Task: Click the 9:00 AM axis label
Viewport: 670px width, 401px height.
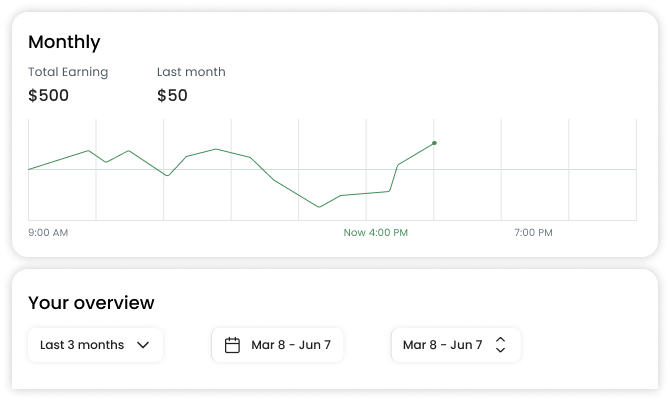Action: (x=48, y=233)
